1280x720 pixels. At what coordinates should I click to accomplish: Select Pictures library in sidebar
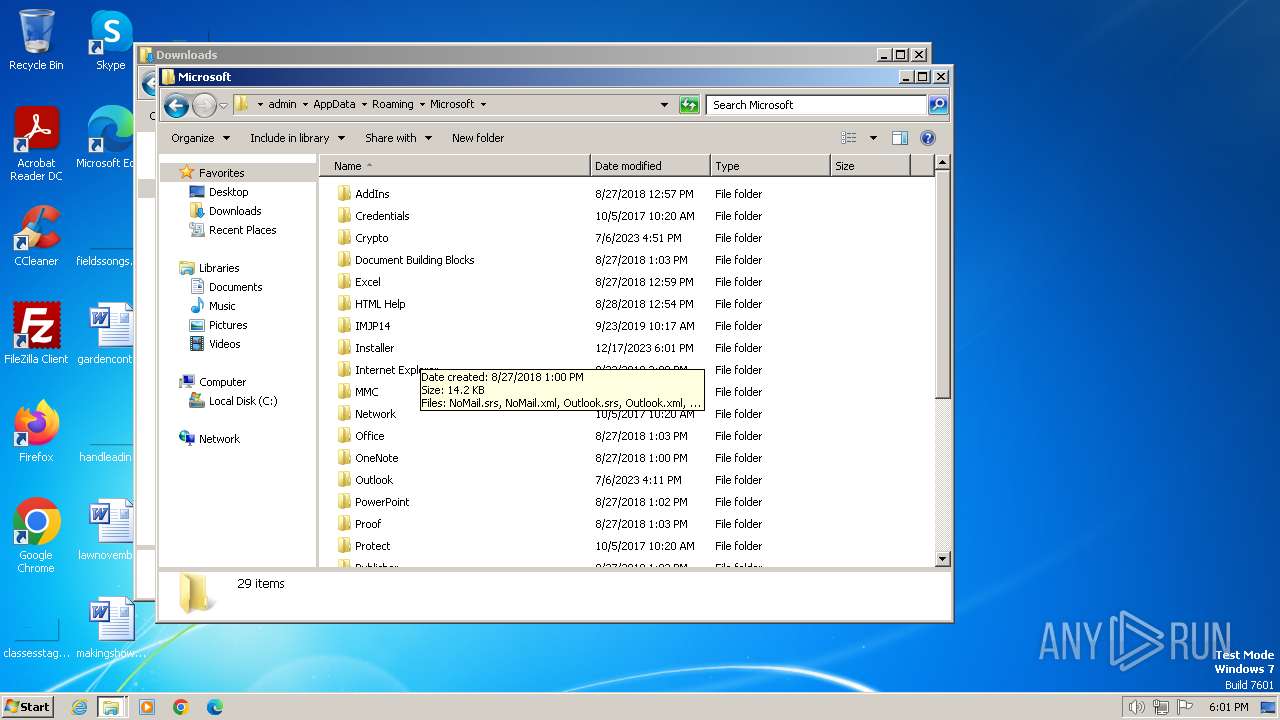(228, 325)
